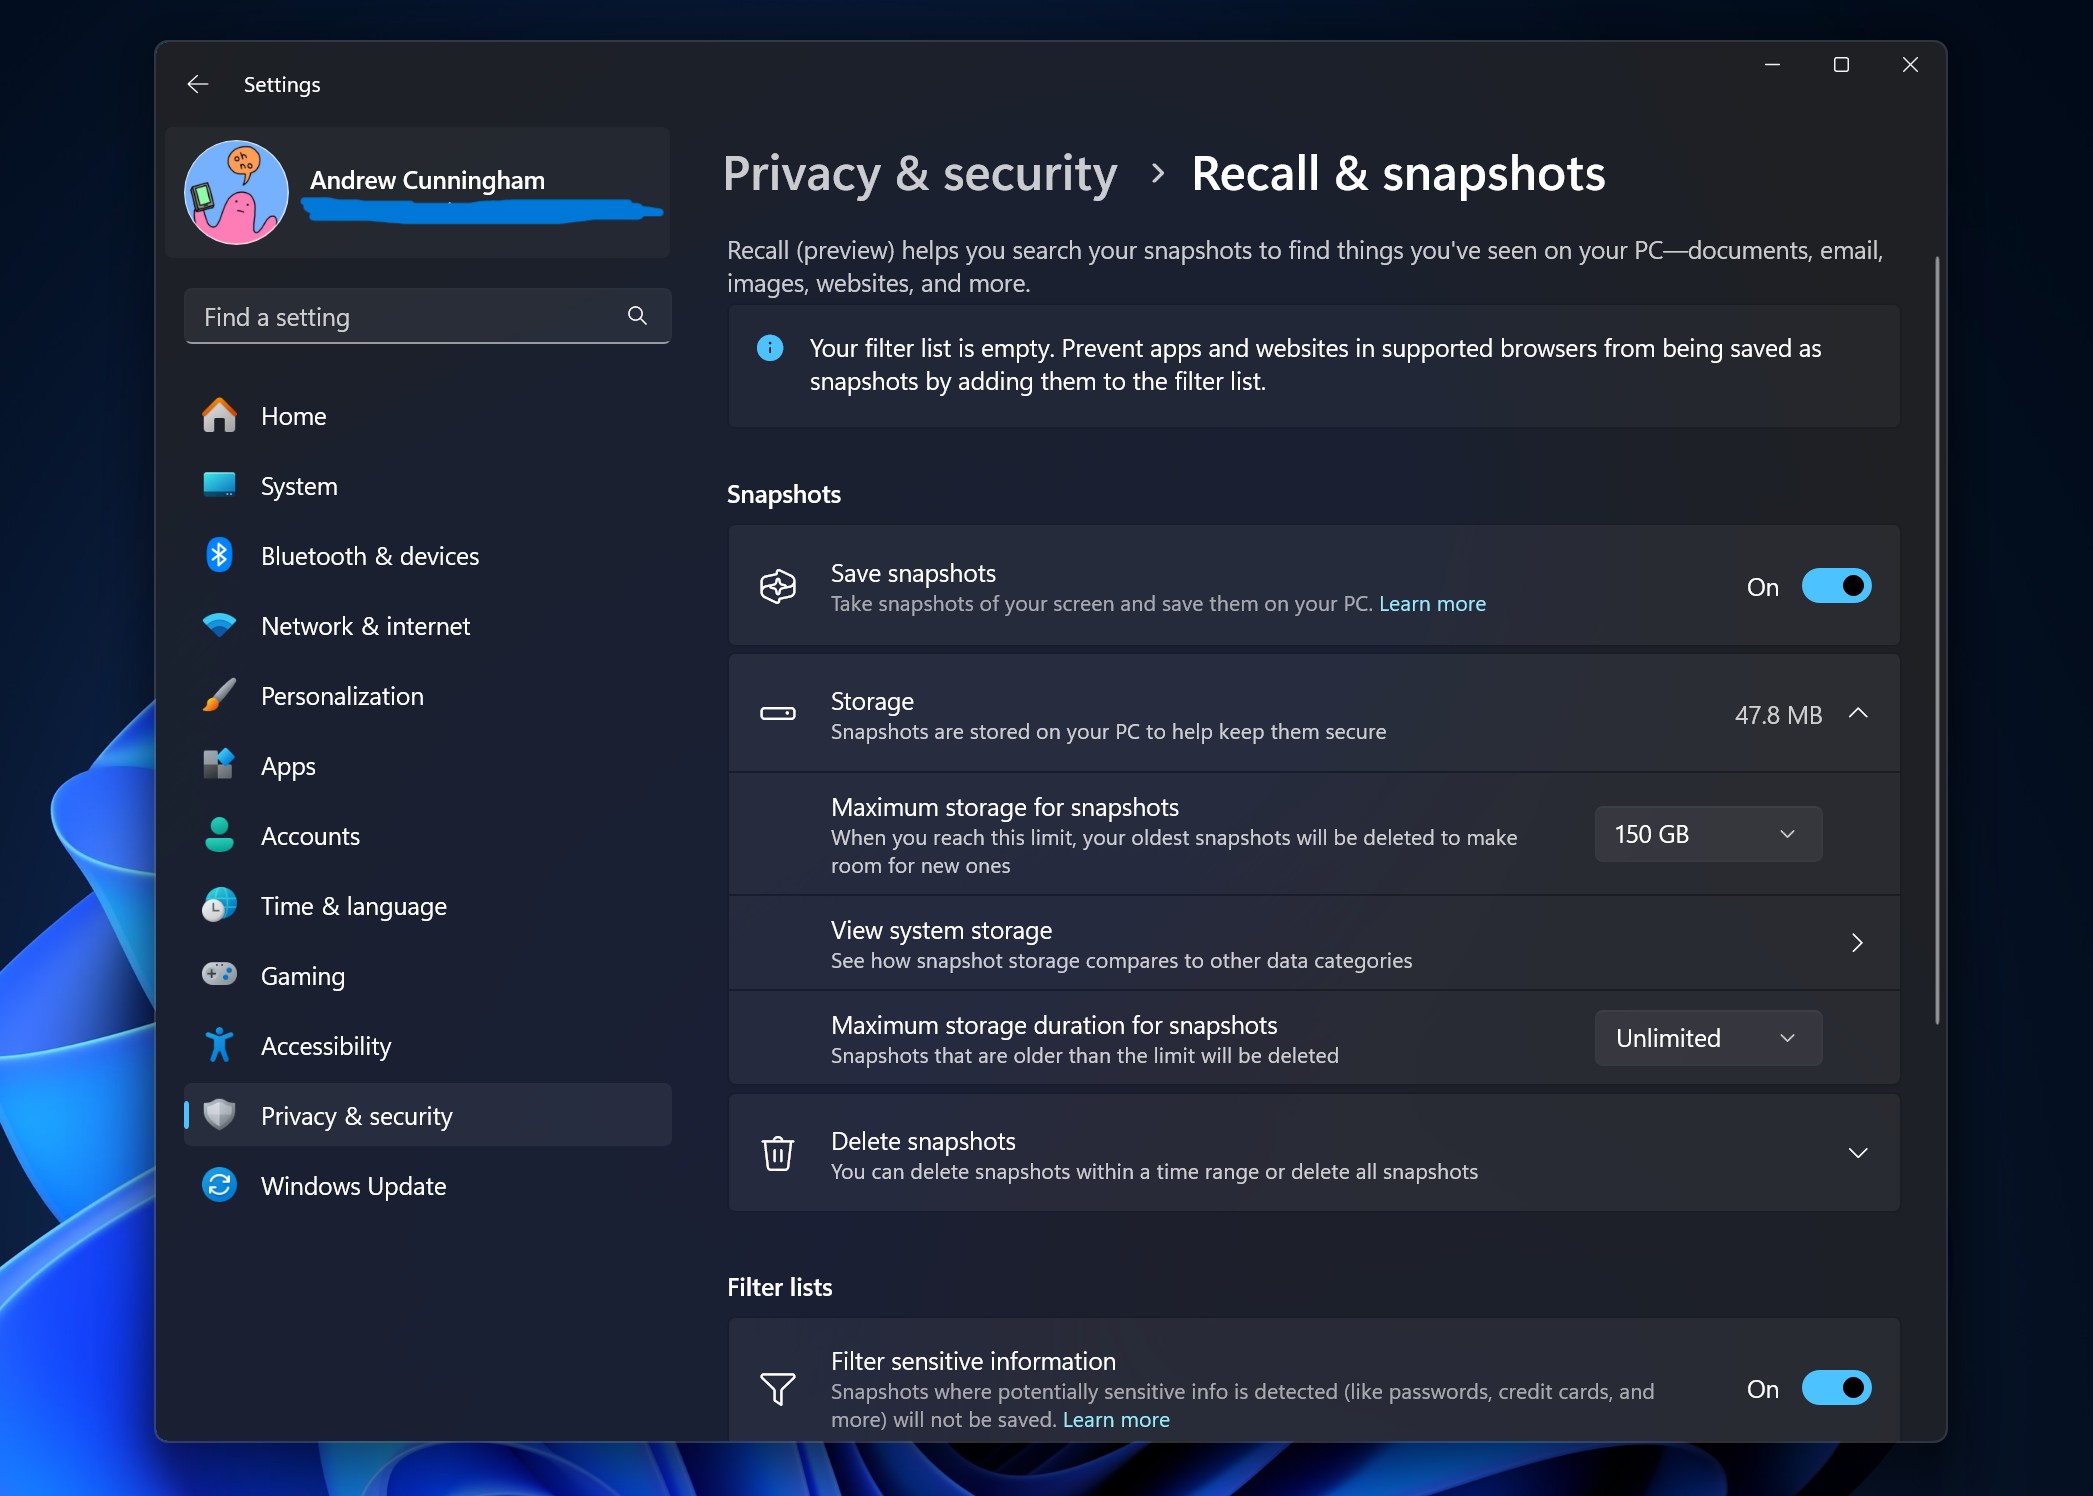Click Learn more link for Save snapshots
The height and width of the screenshot is (1496, 2093).
[x=1432, y=604]
